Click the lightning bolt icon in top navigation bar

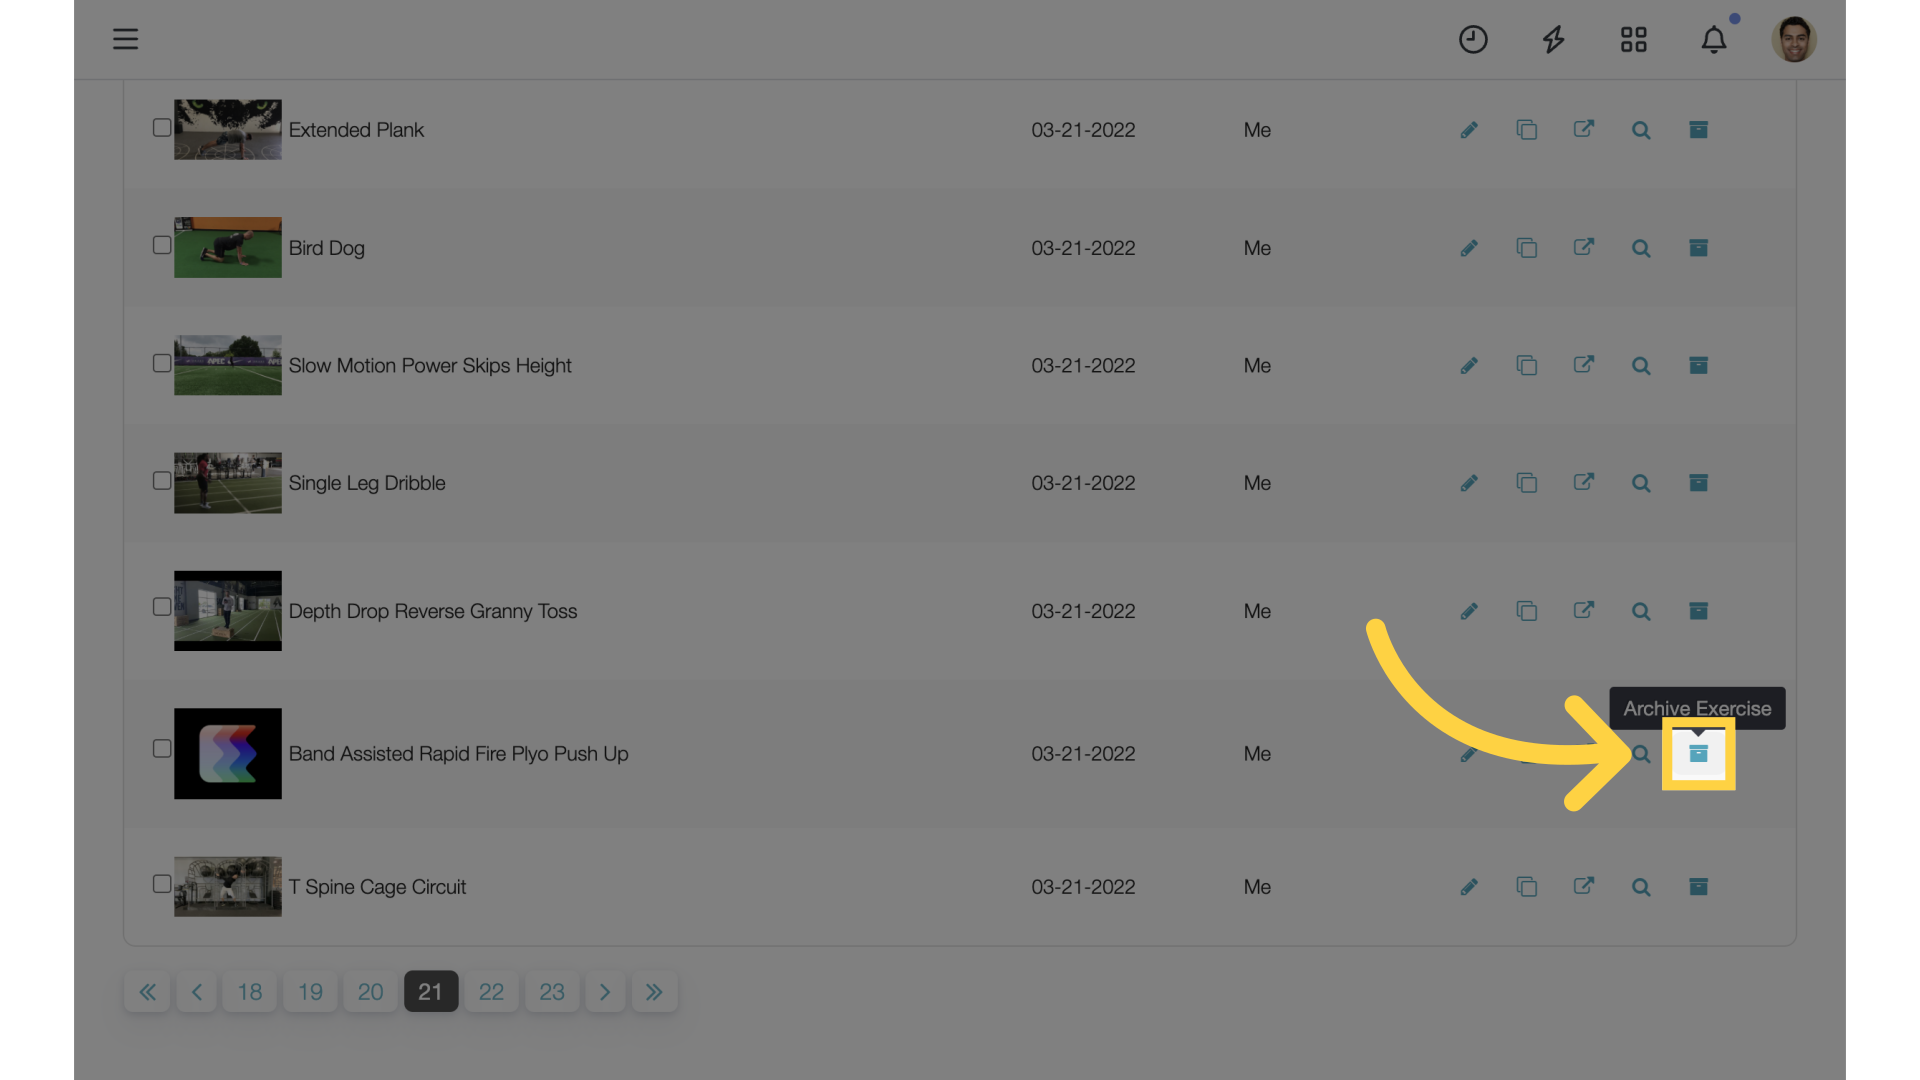1553,40
